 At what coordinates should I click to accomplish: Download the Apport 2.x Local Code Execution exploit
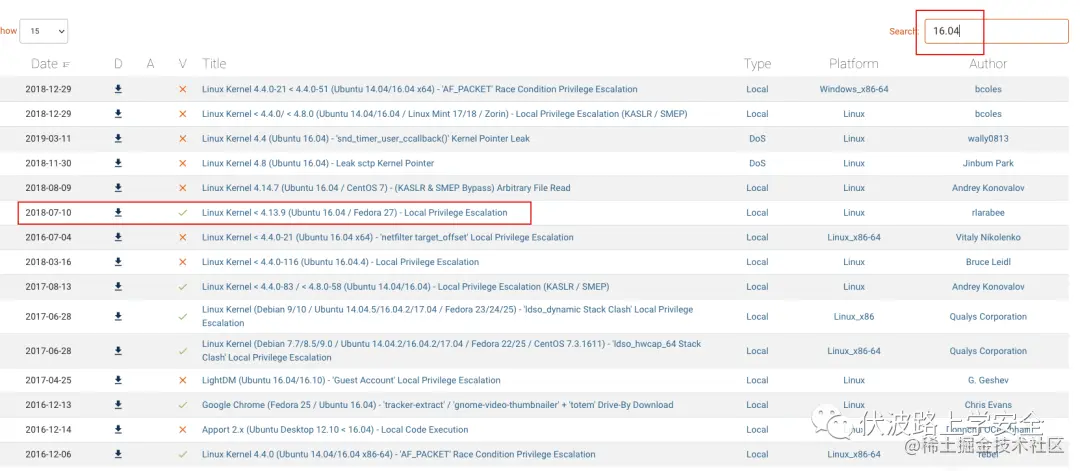(x=118, y=429)
